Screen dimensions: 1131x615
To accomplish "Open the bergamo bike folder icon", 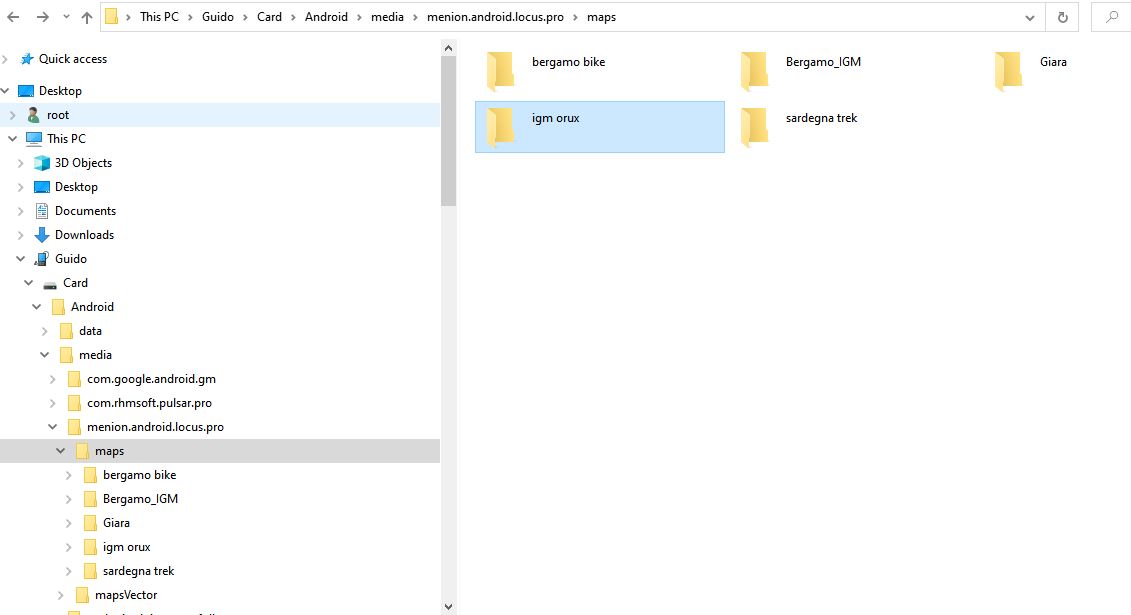I will coord(500,71).
